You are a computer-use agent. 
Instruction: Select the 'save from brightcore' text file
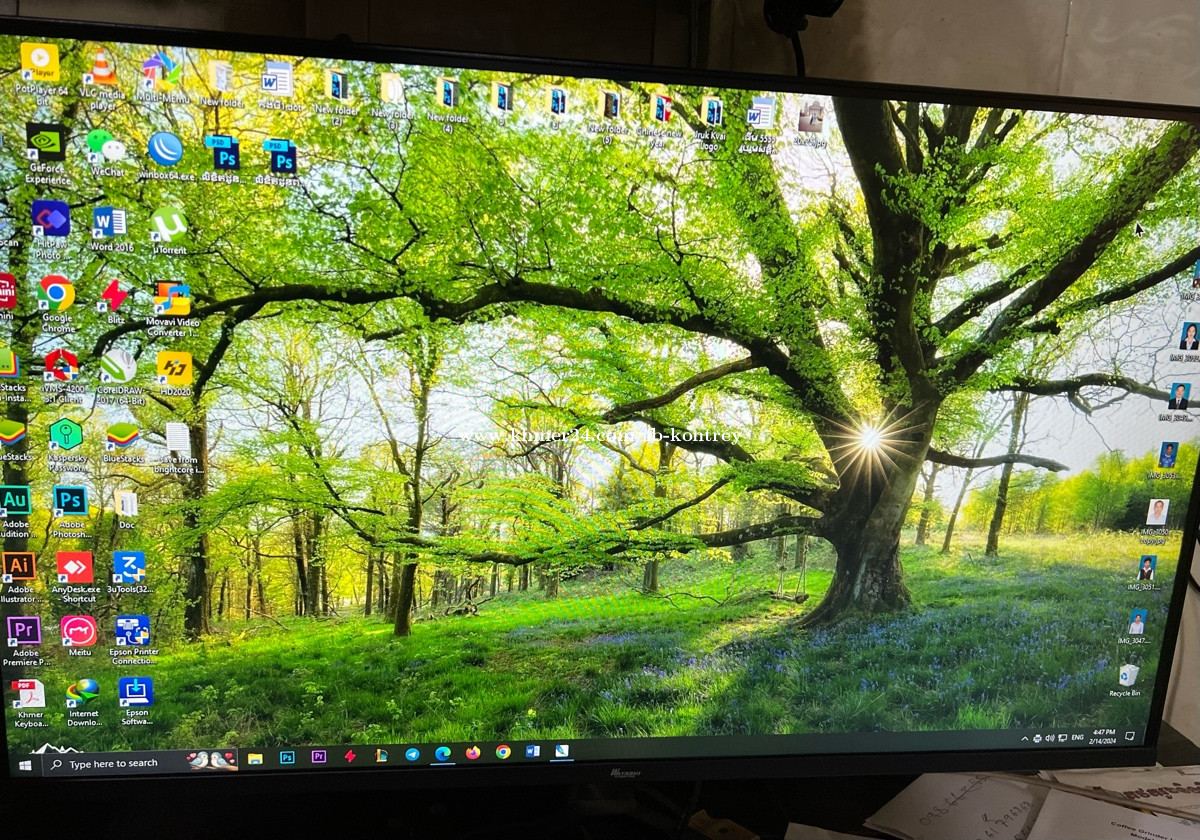coord(178,448)
